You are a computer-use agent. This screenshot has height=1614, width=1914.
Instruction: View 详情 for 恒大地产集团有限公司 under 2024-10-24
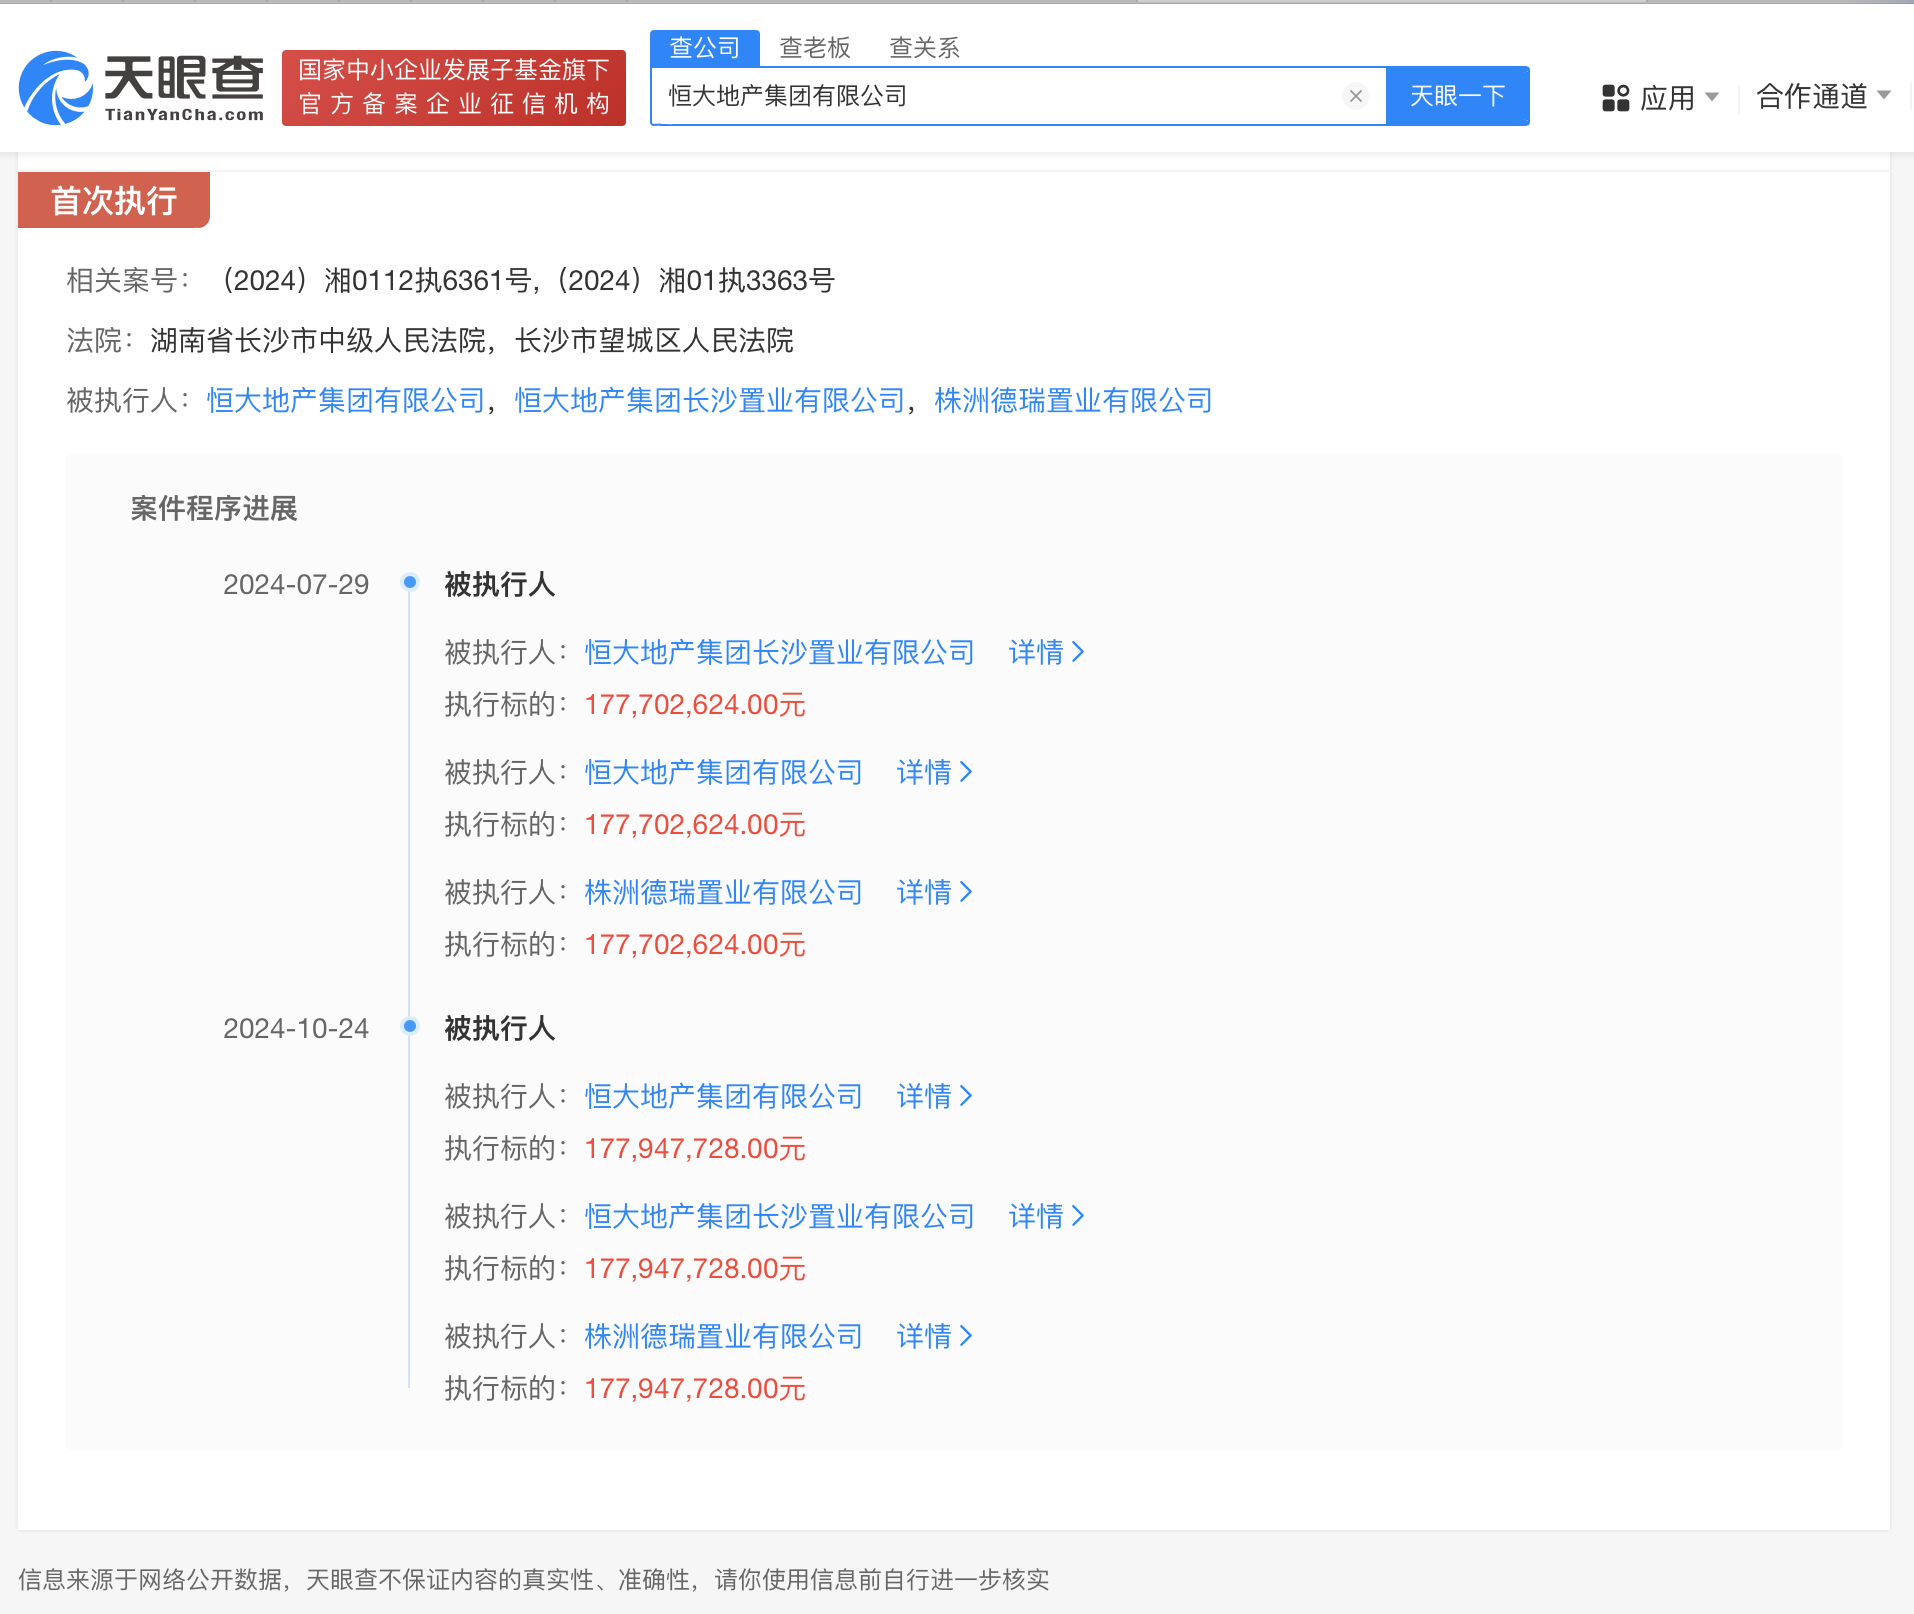[x=934, y=1097]
